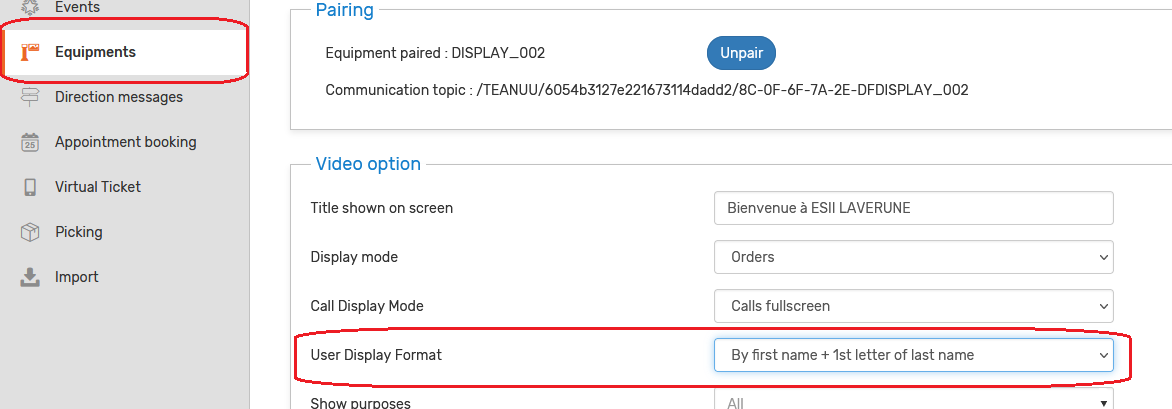Click the Import download icon

point(30,277)
